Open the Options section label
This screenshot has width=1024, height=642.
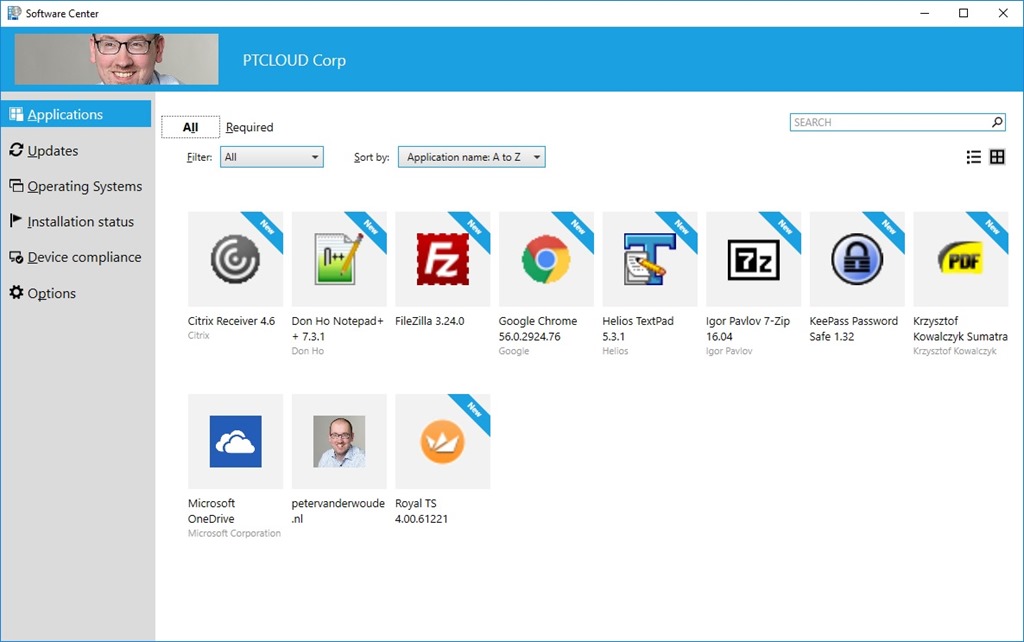[x=52, y=293]
